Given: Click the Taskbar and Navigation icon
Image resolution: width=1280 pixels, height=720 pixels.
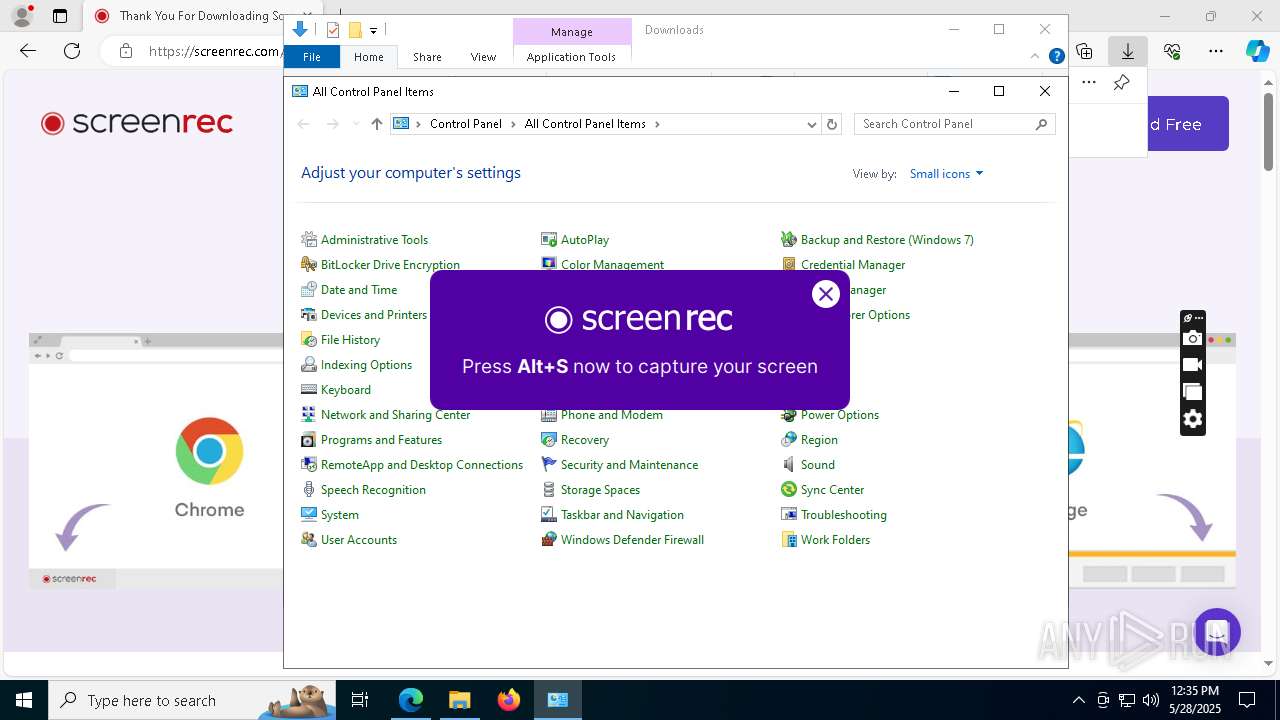Looking at the screenshot, I should [549, 515].
